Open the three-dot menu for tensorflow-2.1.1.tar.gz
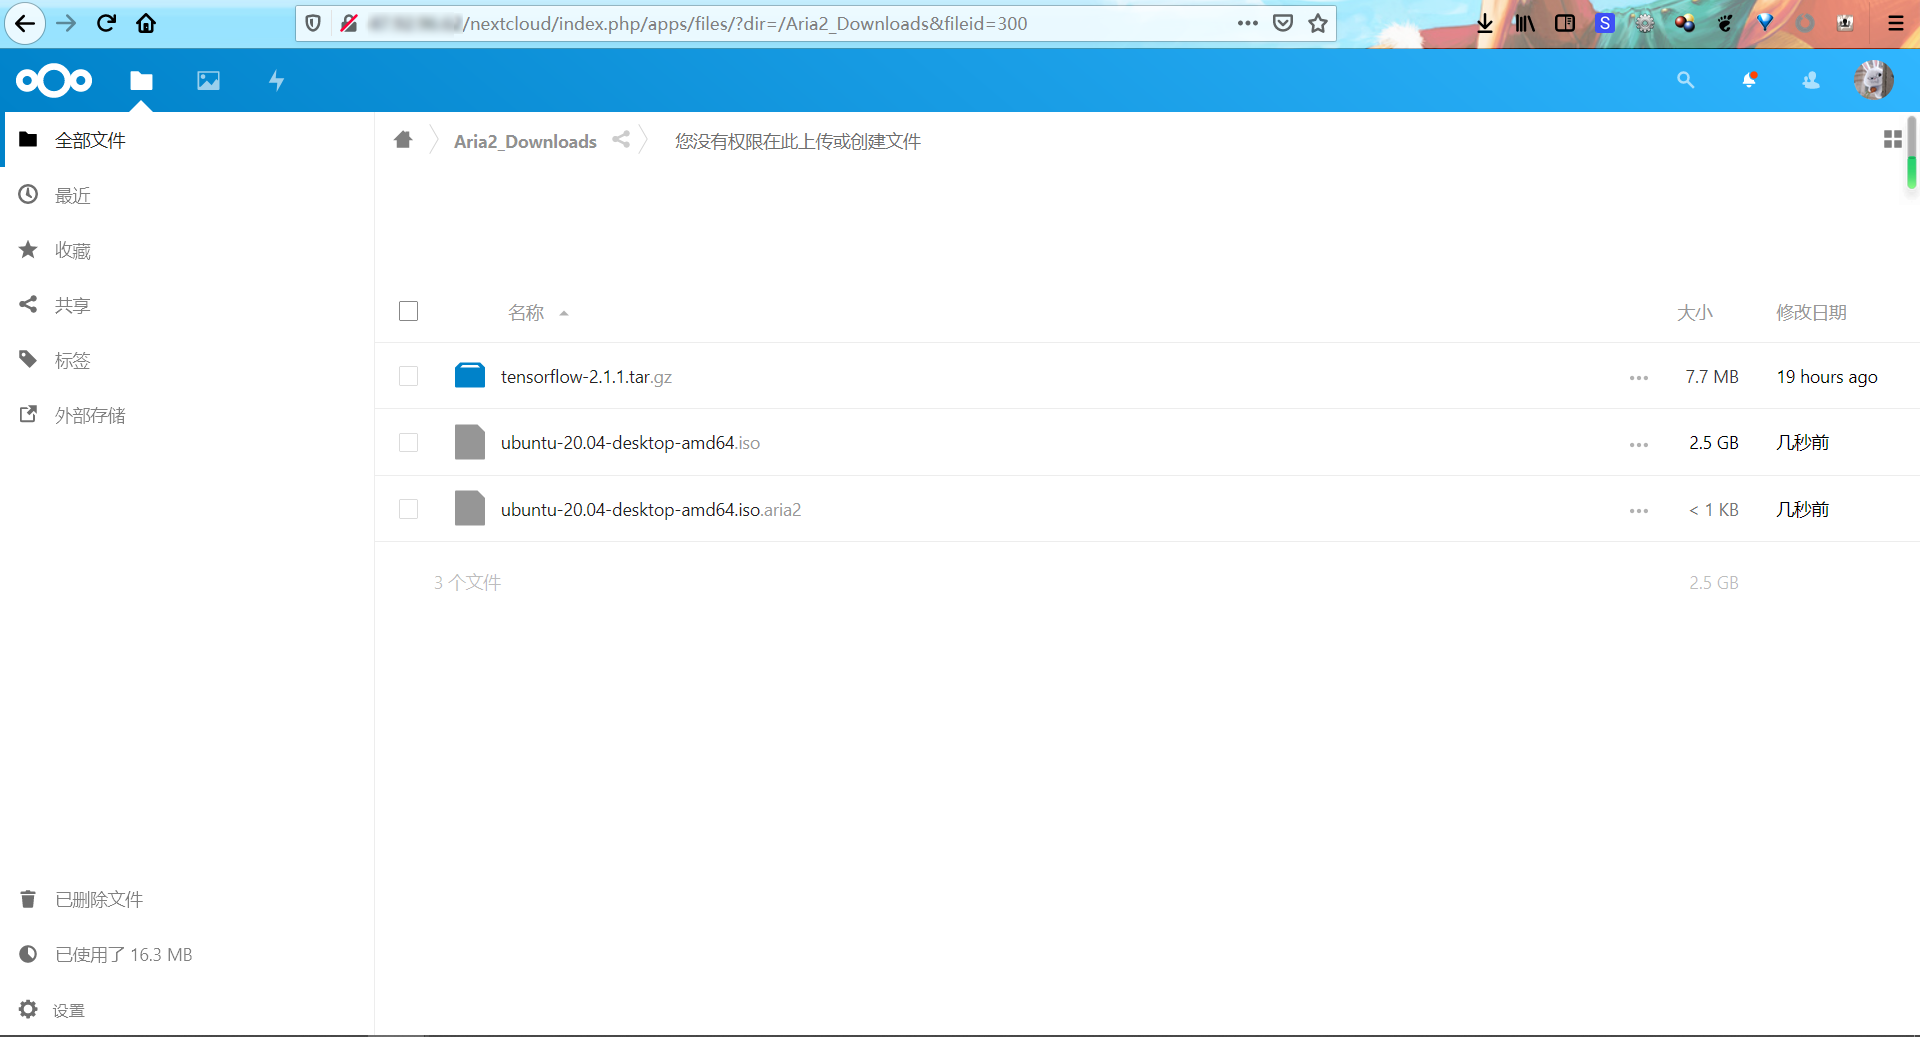 [x=1637, y=377]
